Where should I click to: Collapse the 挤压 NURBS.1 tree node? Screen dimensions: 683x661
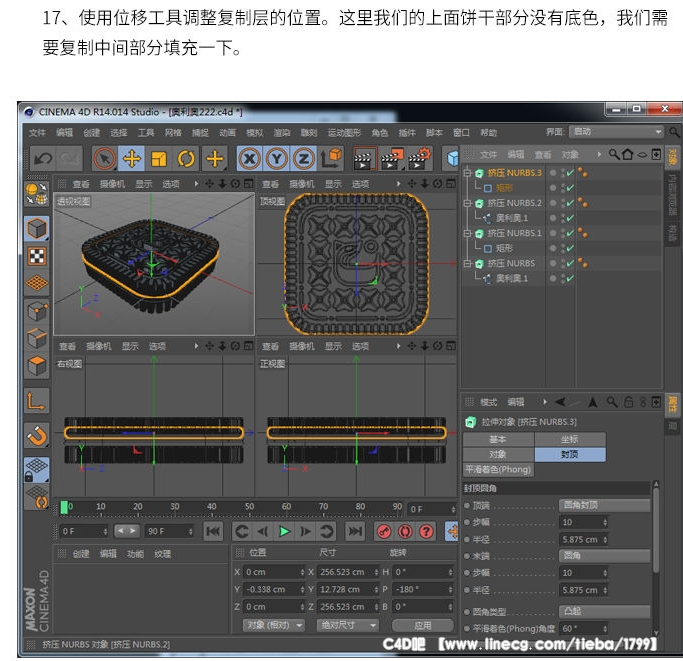tap(467, 233)
